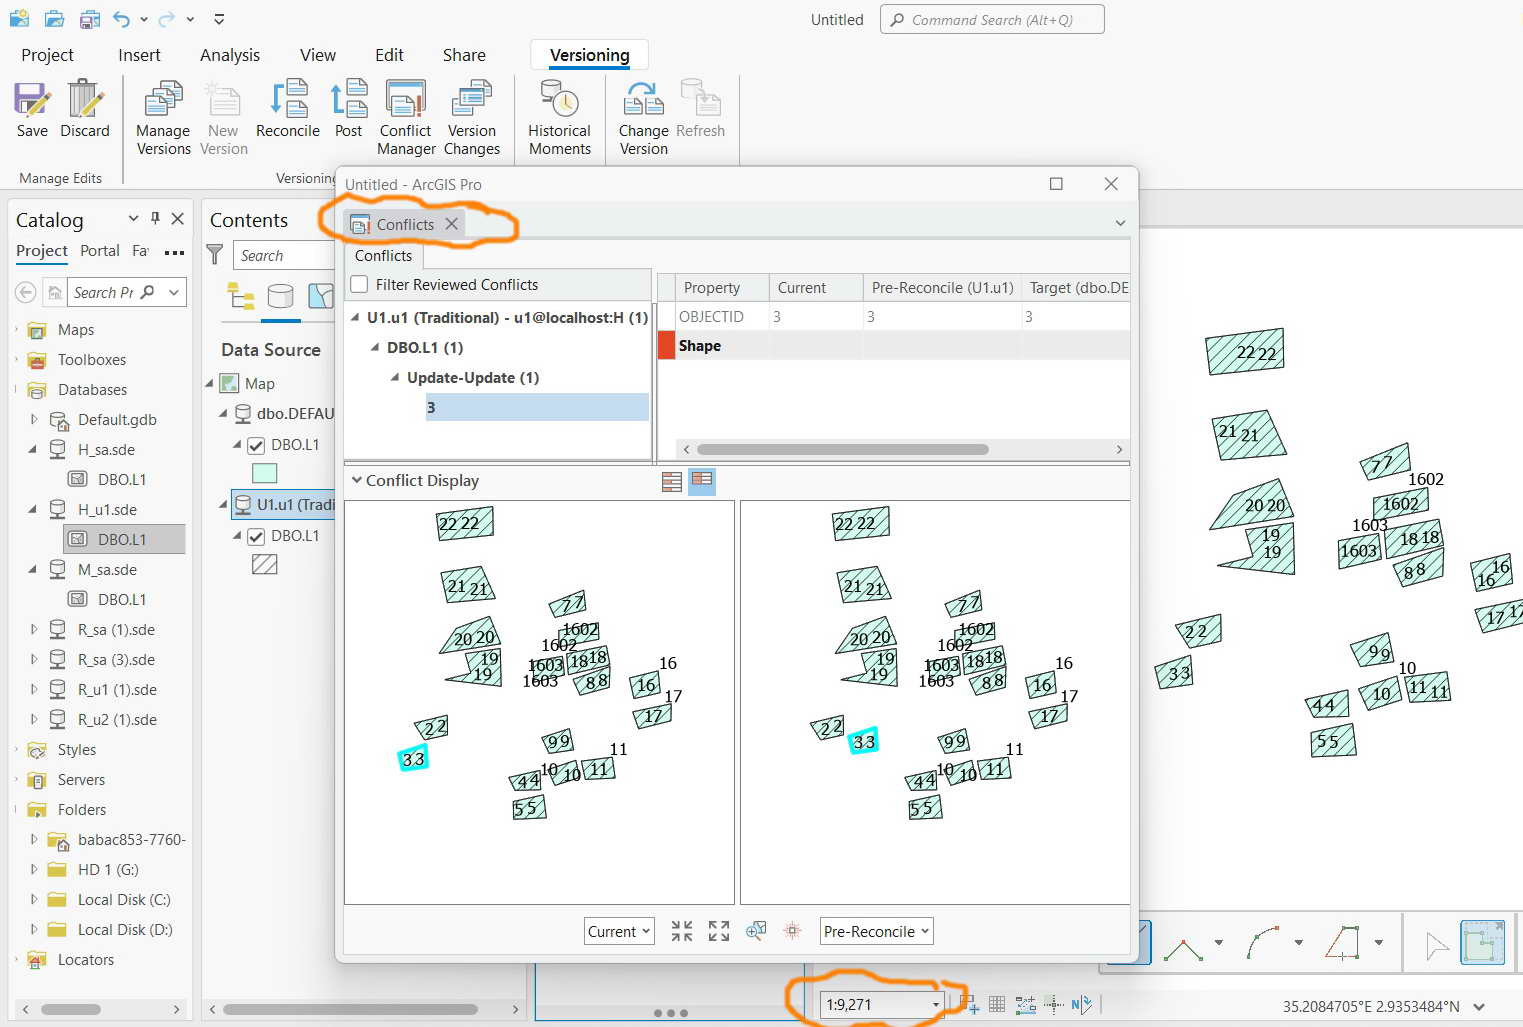
Task: Click the Version Changes icon
Action: [472, 118]
